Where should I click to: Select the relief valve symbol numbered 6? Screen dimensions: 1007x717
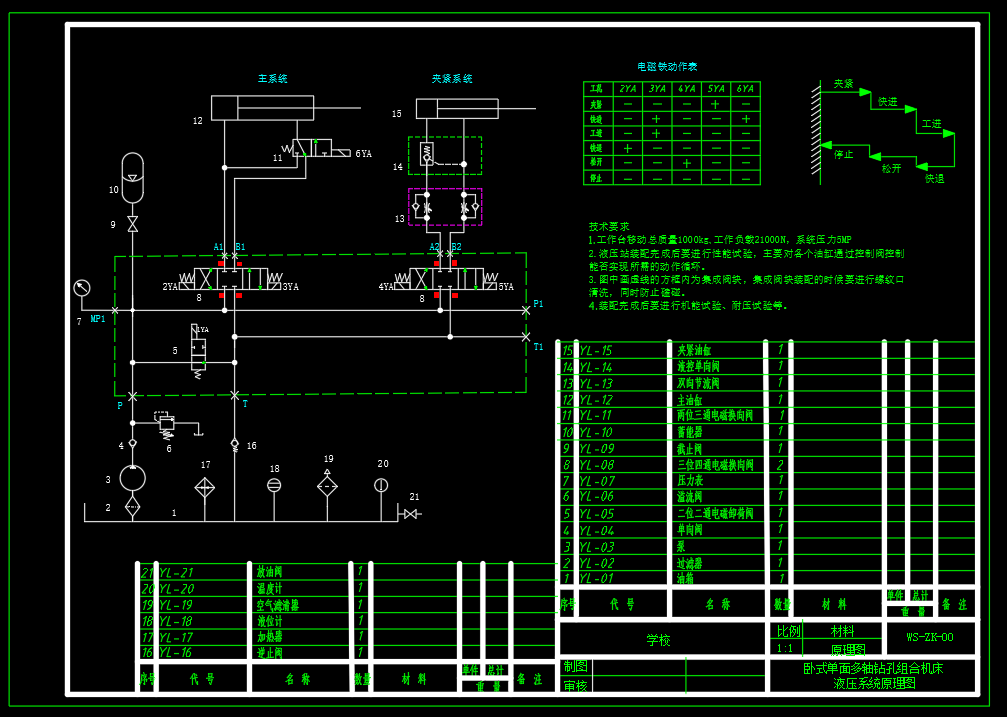pos(166,426)
